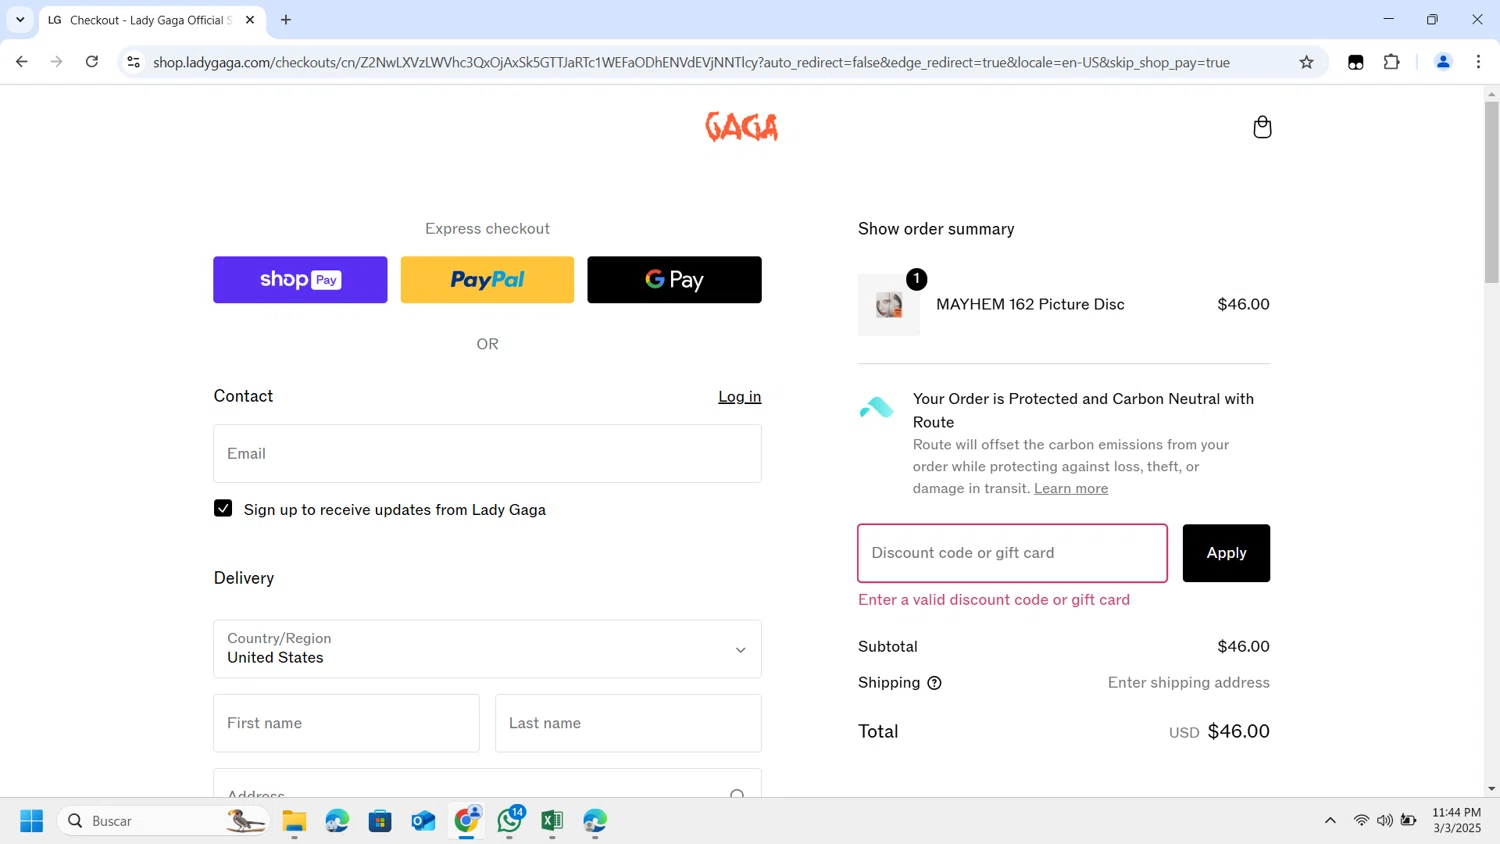
Task: Expand the Country/Region dropdown
Action: (487, 649)
